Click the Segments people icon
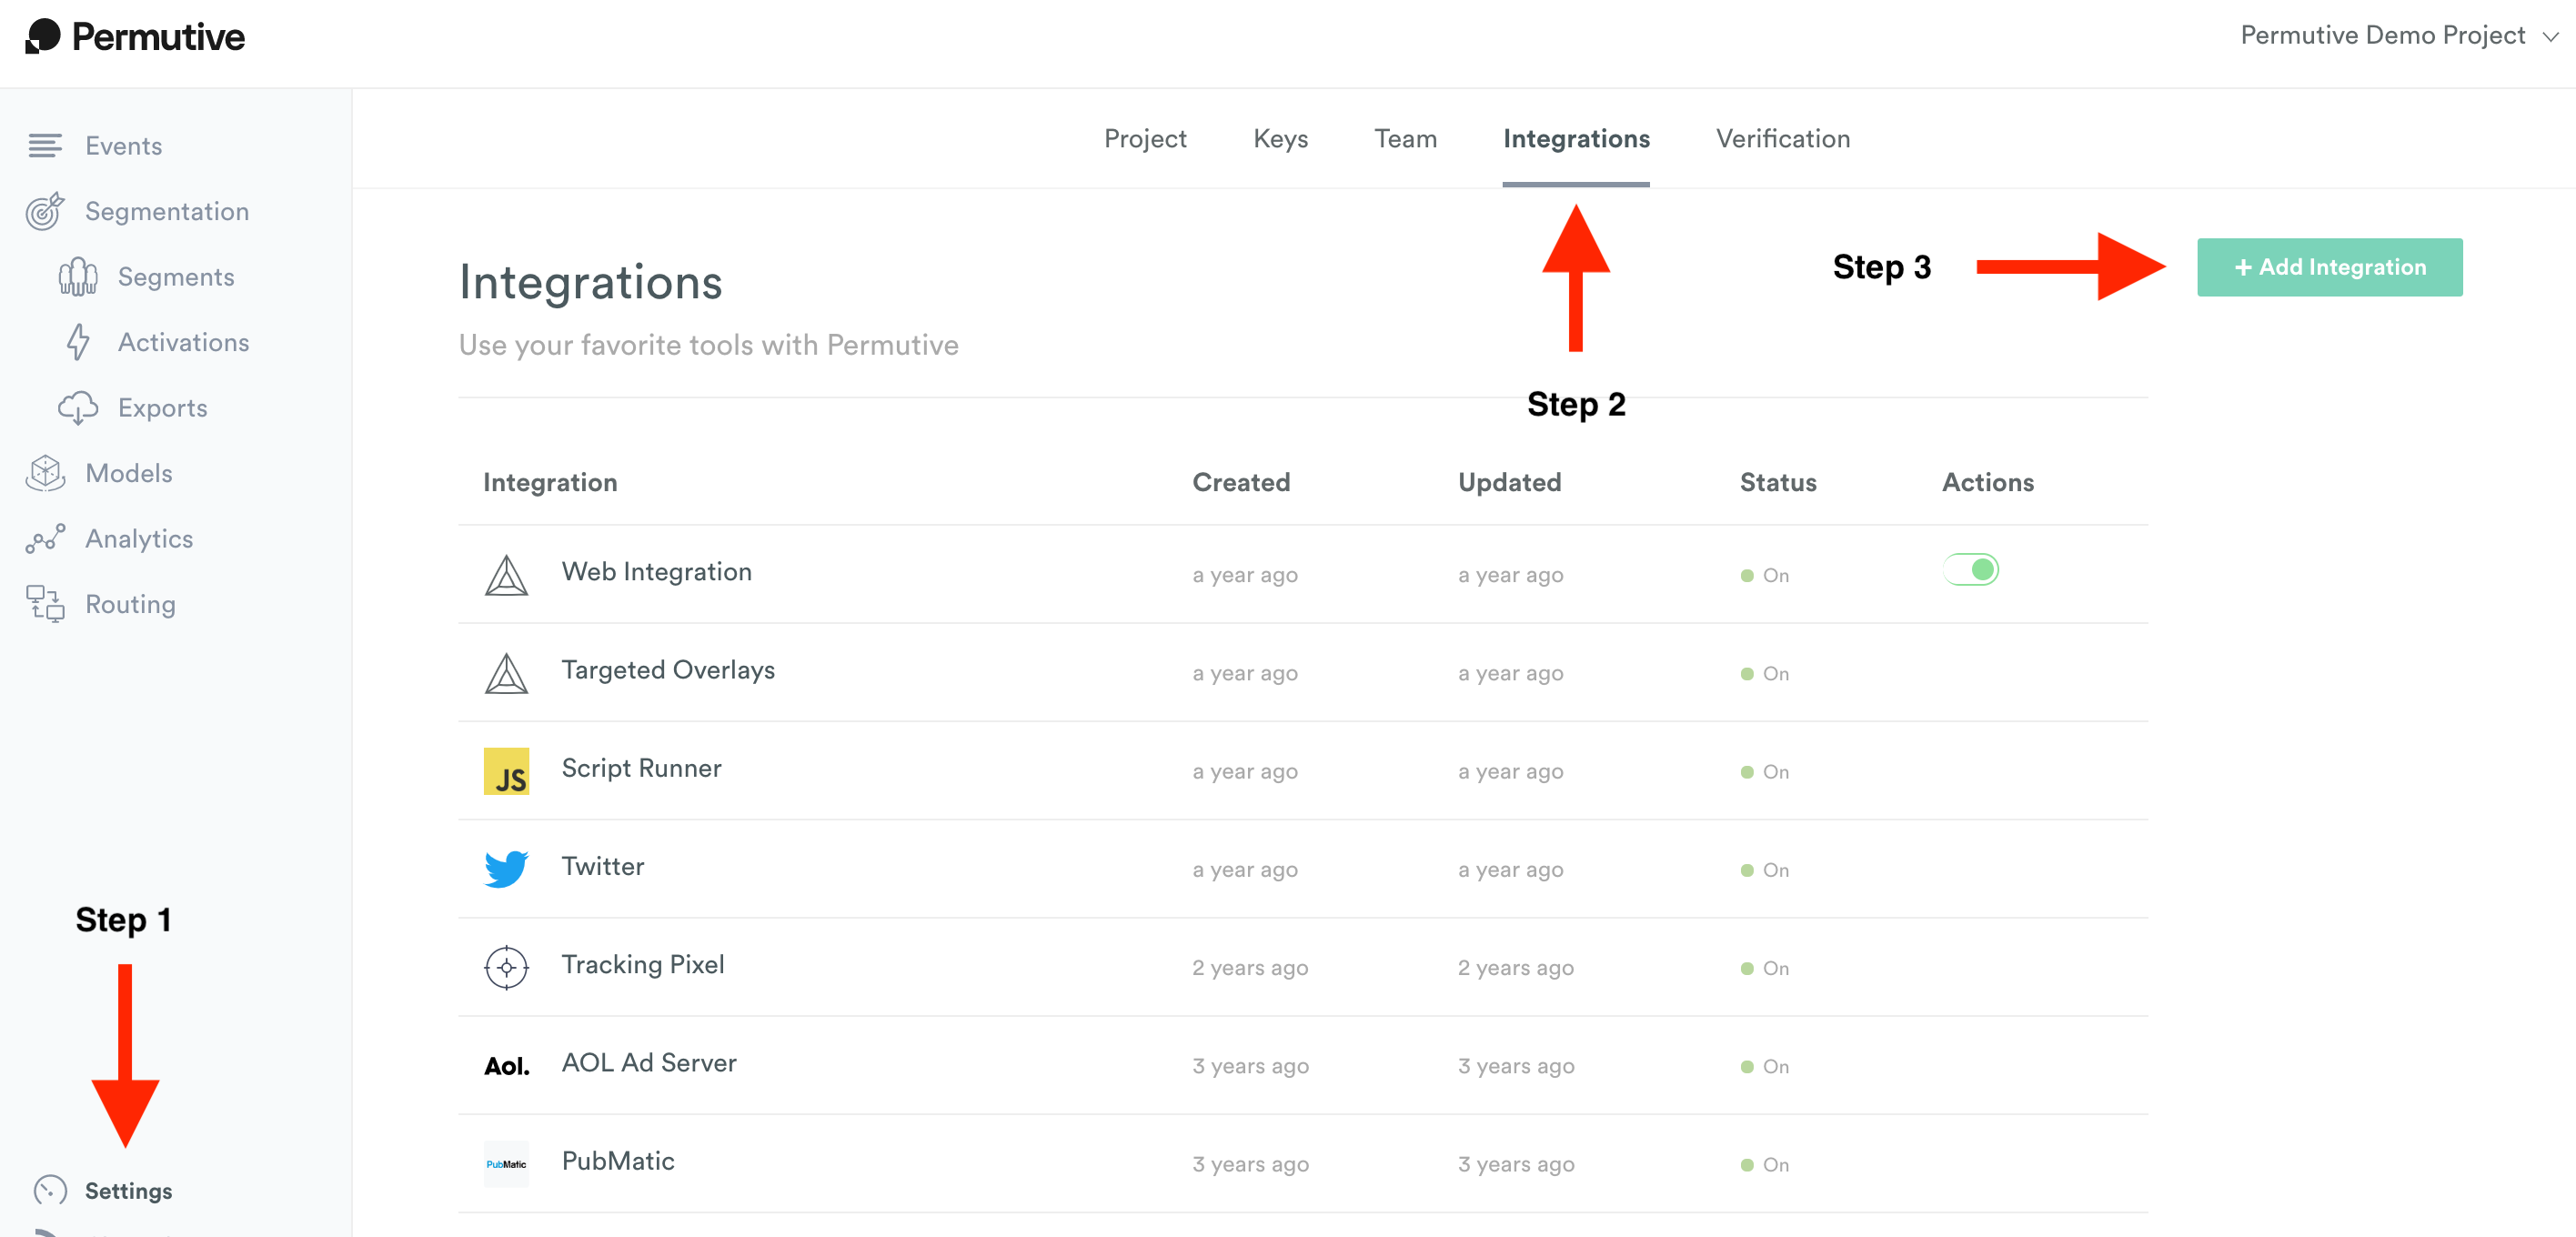 point(77,277)
